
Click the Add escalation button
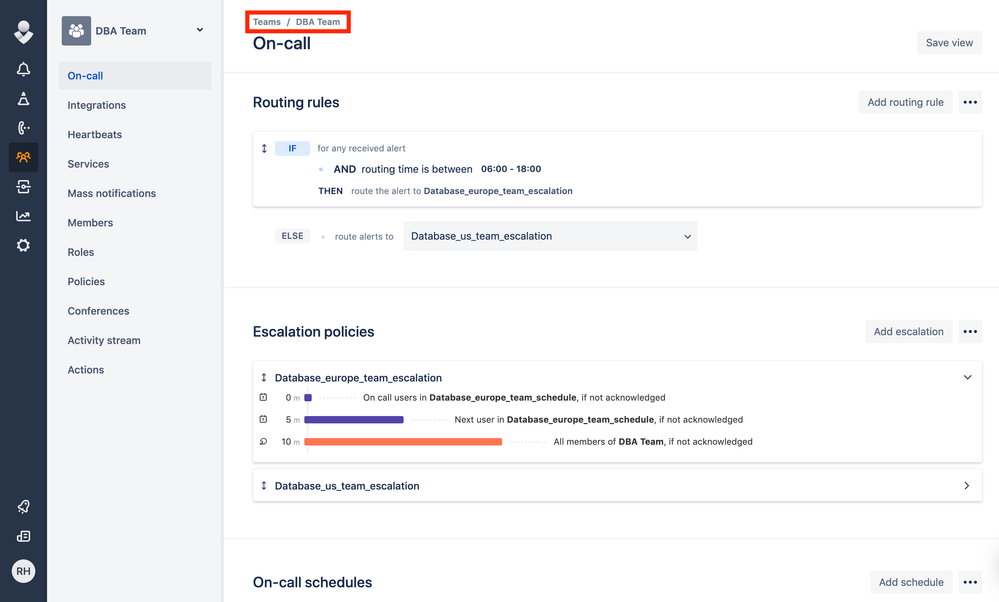pyautogui.click(x=908, y=331)
